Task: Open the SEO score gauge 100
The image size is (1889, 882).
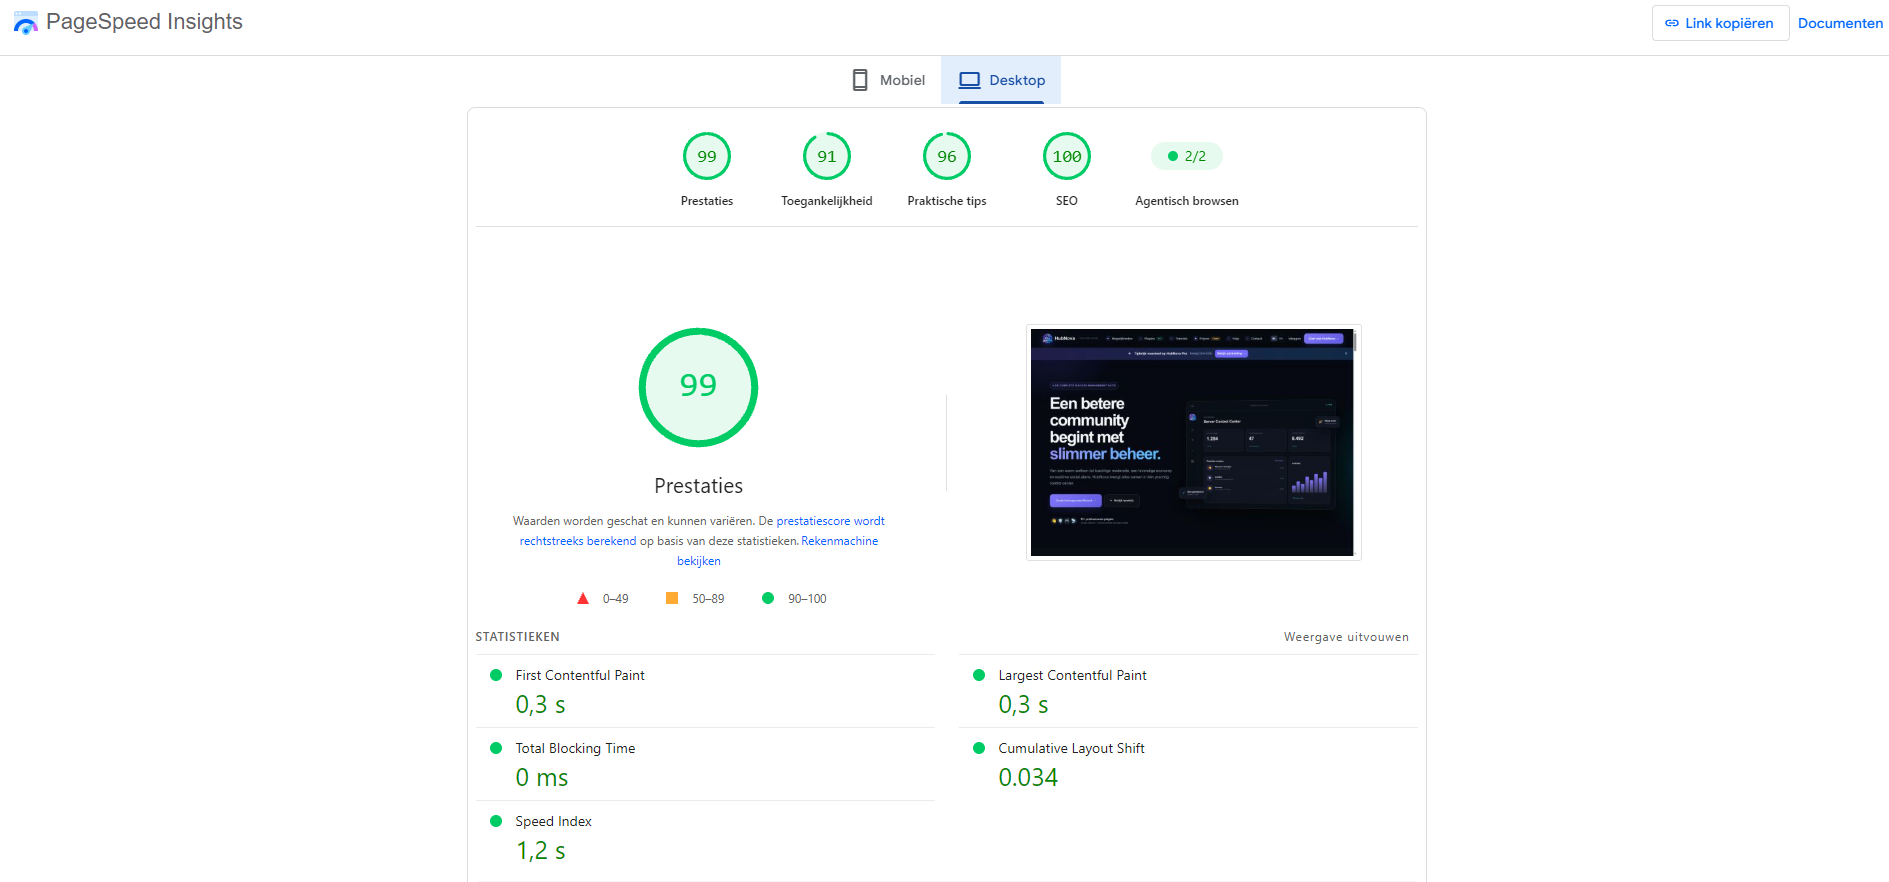Action: pos(1067,157)
